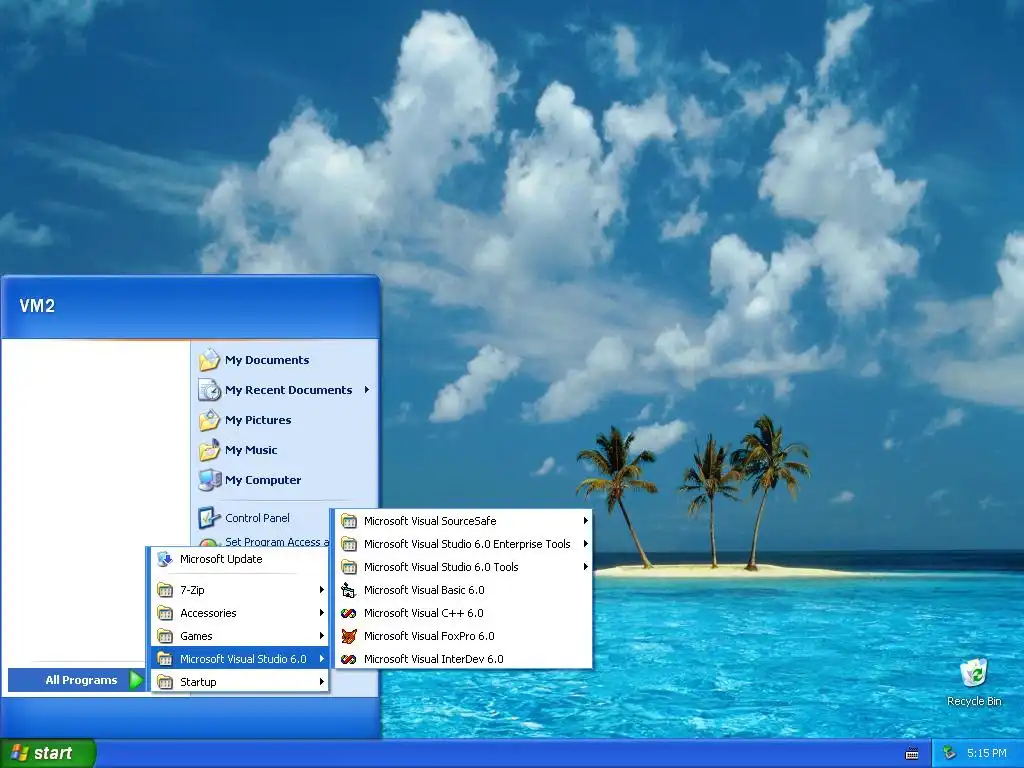Click the Visual Studio 6.0 Enterprise Tools folder icon
This screenshot has width=1024, height=768.
(x=349, y=544)
